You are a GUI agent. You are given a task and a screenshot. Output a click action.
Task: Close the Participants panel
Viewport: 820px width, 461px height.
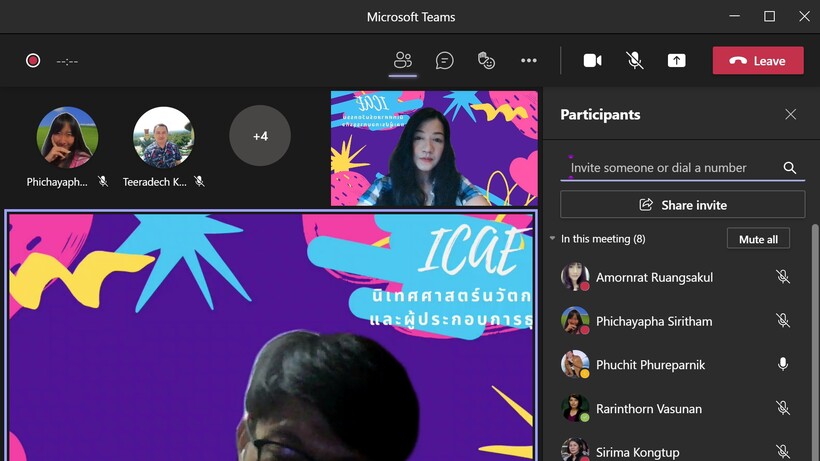pos(791,115)
